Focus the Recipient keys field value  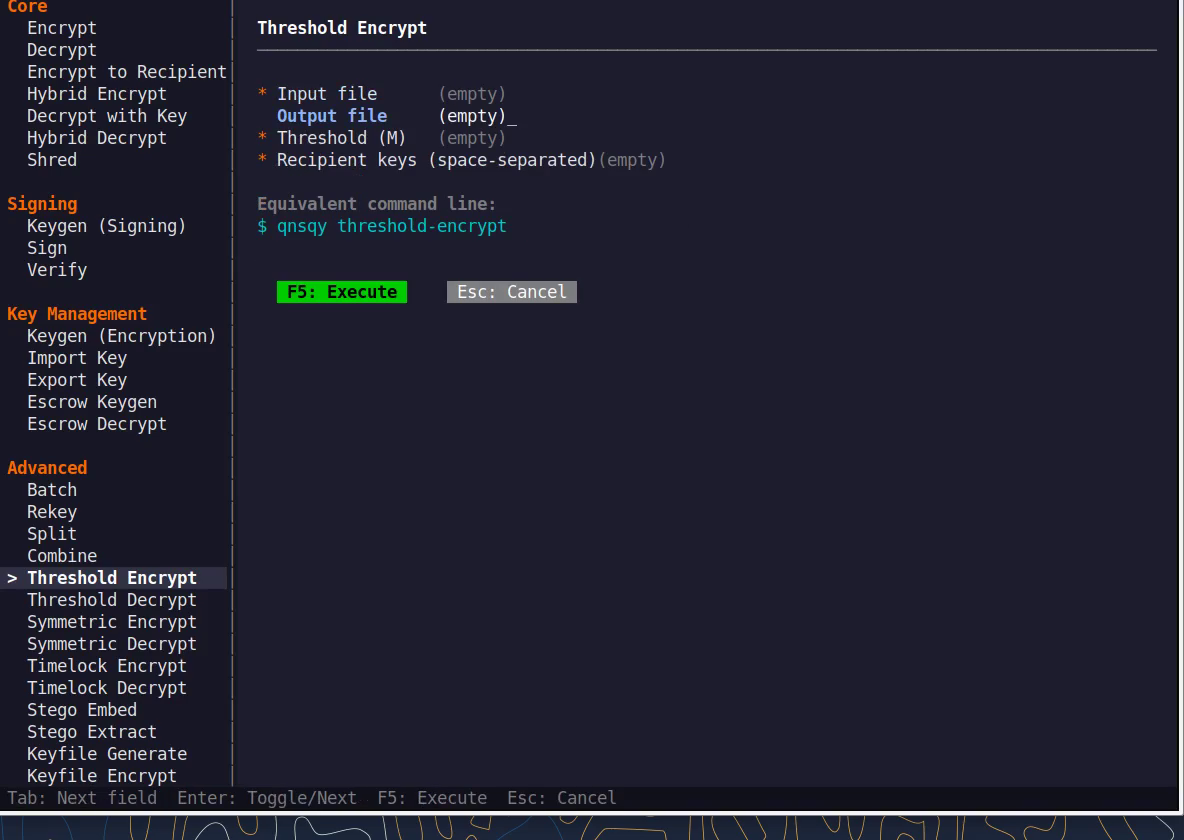point(632,159)
